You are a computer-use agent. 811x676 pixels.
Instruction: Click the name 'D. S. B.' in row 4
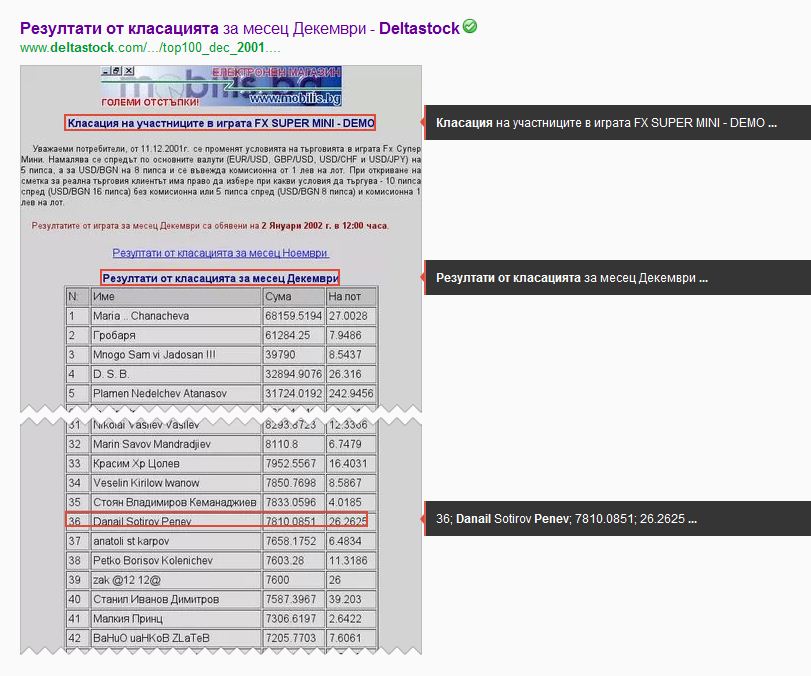tap(111, 374)
